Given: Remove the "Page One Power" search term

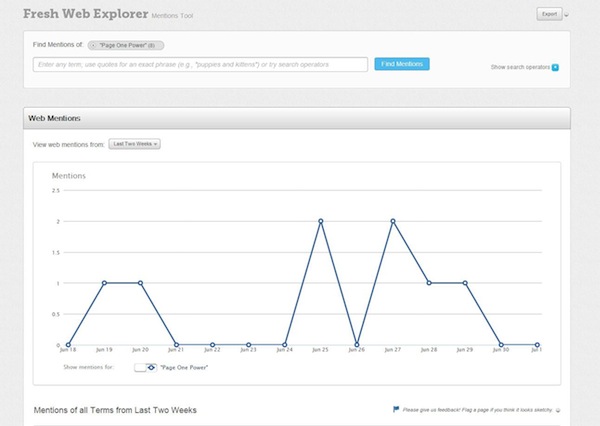Looking at the screenshot, I should [94, 46].
